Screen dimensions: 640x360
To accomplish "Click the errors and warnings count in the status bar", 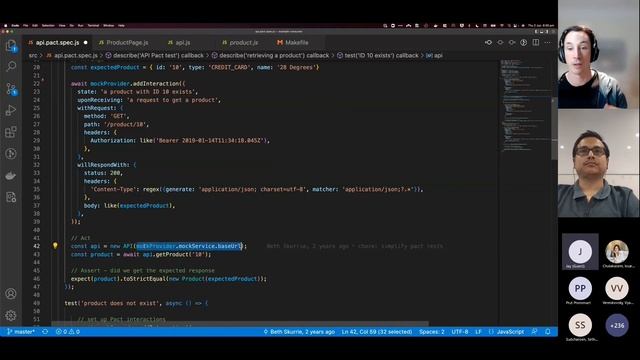I will [x=68, y=332].
